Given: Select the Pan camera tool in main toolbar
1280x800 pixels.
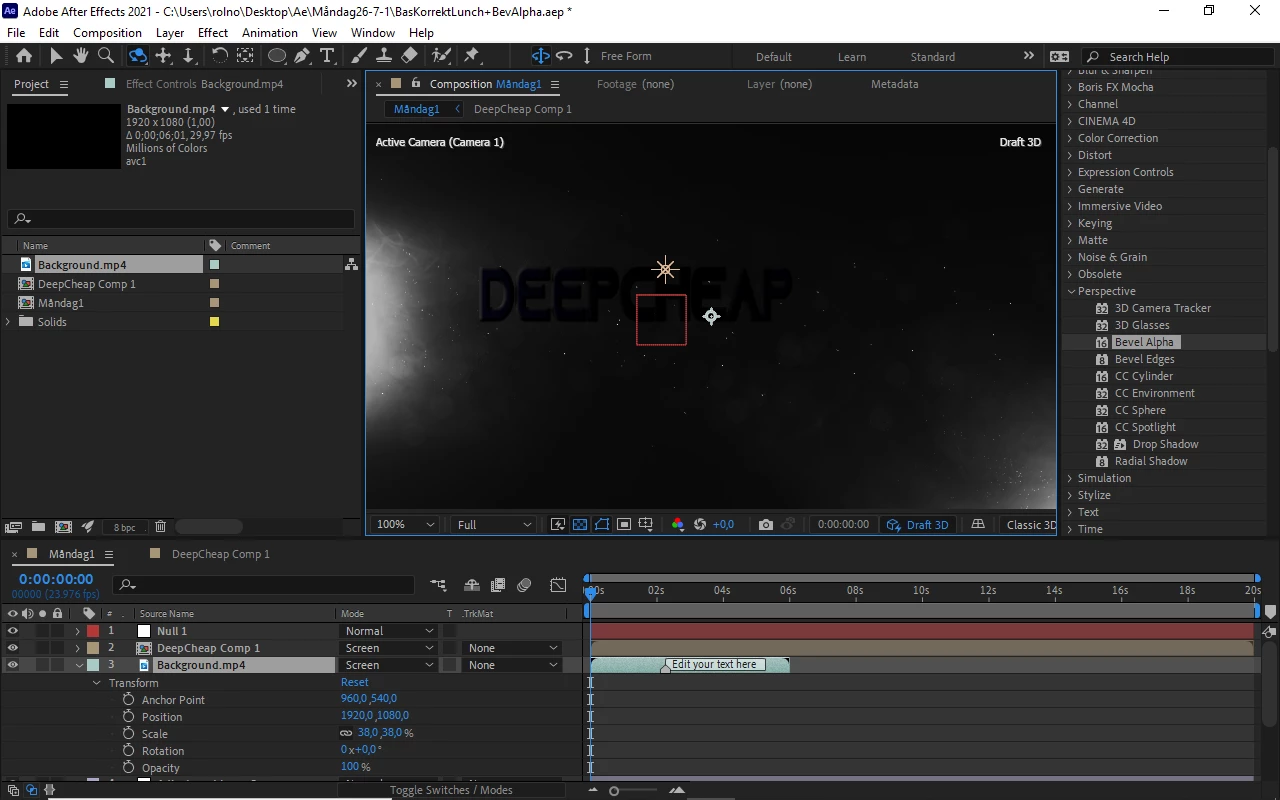Looking at the screenshot, I should [164, 56].
